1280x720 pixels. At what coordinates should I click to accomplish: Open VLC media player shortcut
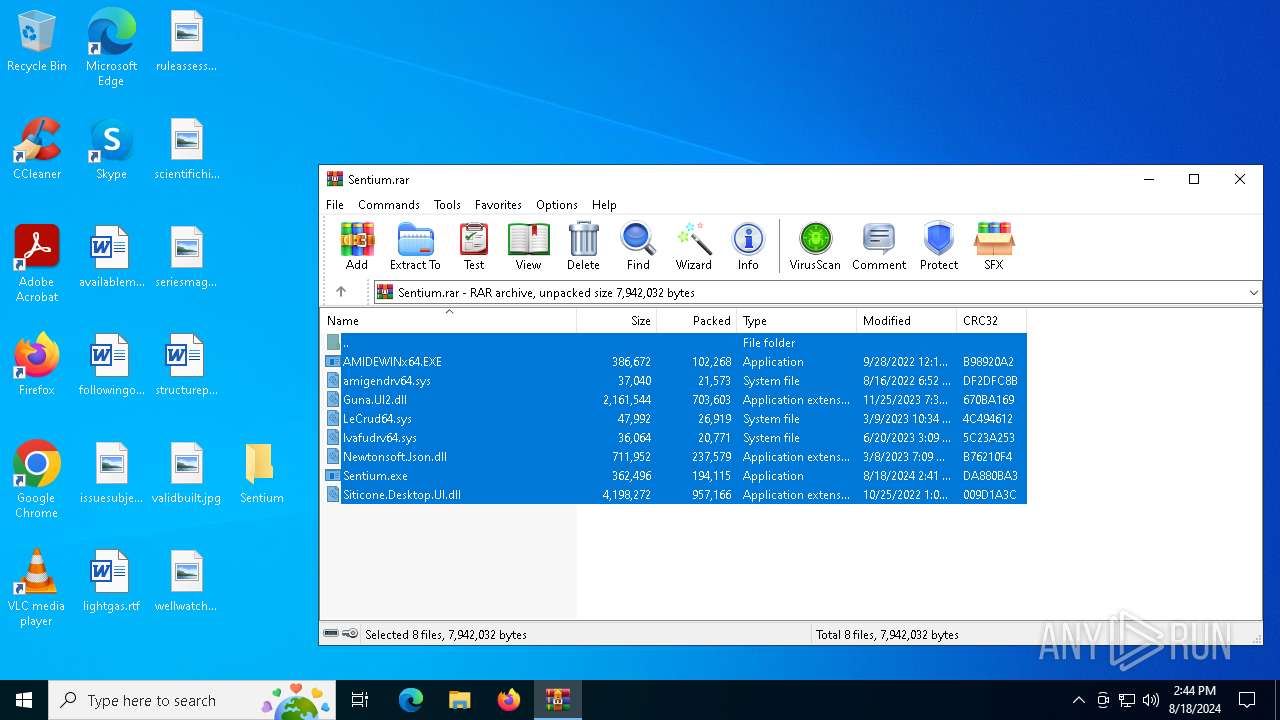[x=37, y=589]
